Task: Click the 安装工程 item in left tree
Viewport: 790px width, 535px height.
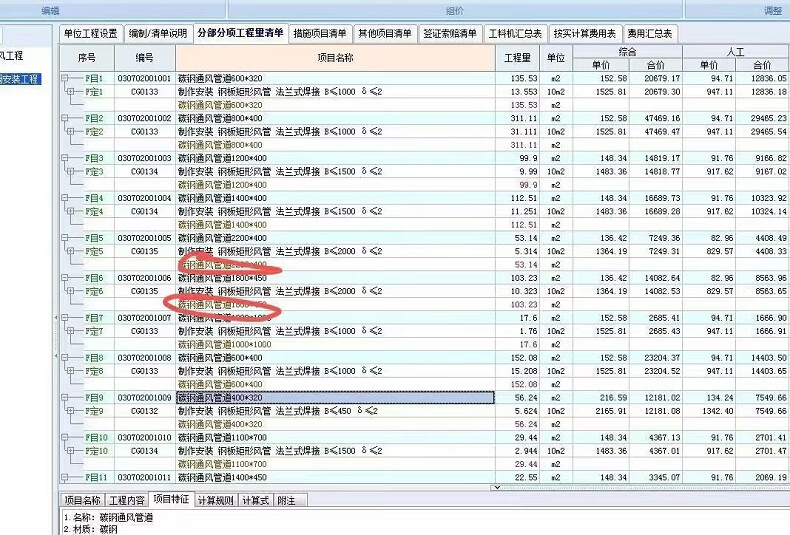Action: pos(20,79)
